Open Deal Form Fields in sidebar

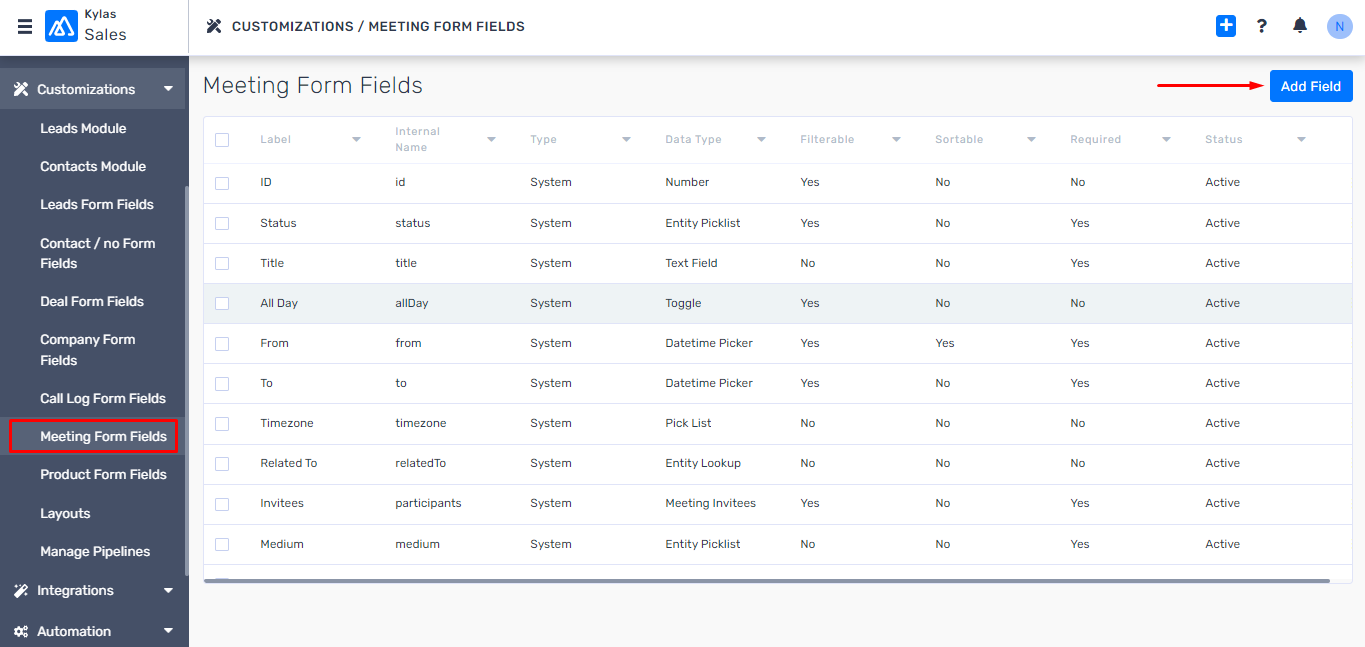pos(92,301)
